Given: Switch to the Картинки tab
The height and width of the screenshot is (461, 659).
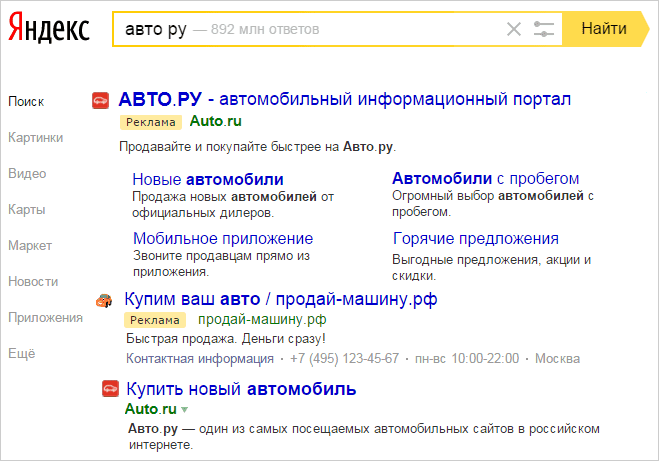Looking at the screenshot, I should click(x=36, y=137).
